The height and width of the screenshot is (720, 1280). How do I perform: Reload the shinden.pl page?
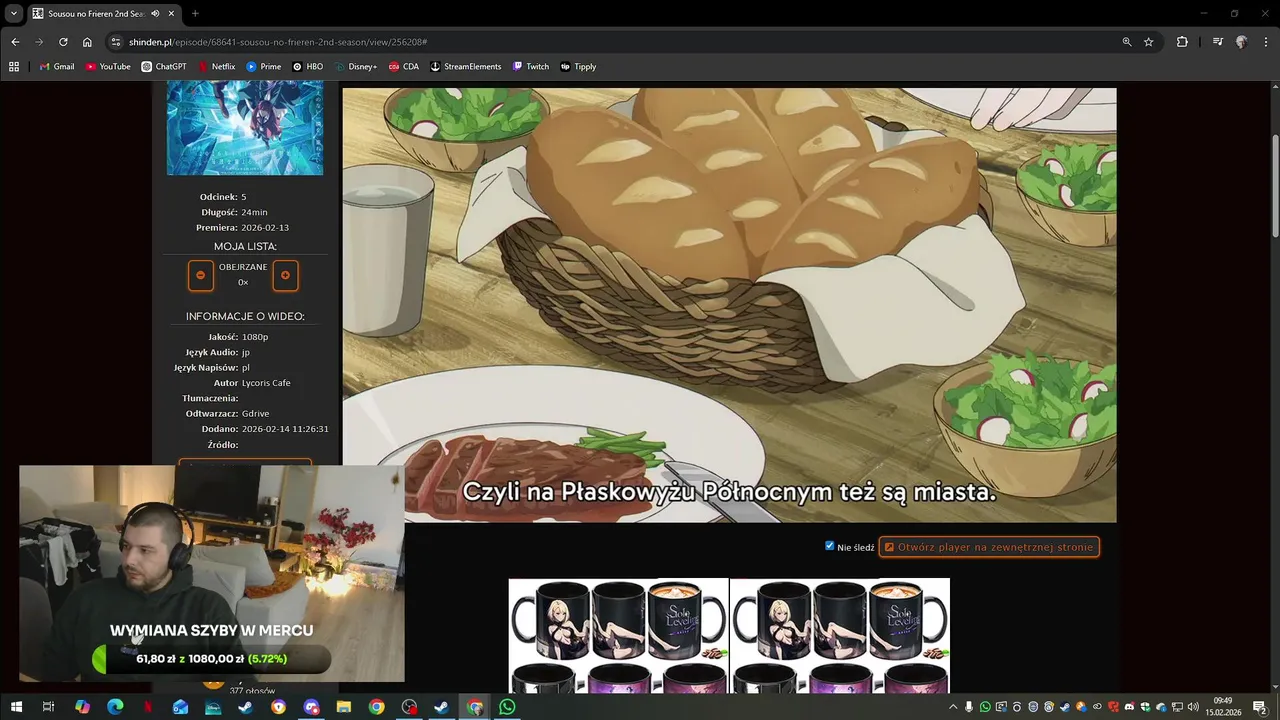tap(63, 42)
